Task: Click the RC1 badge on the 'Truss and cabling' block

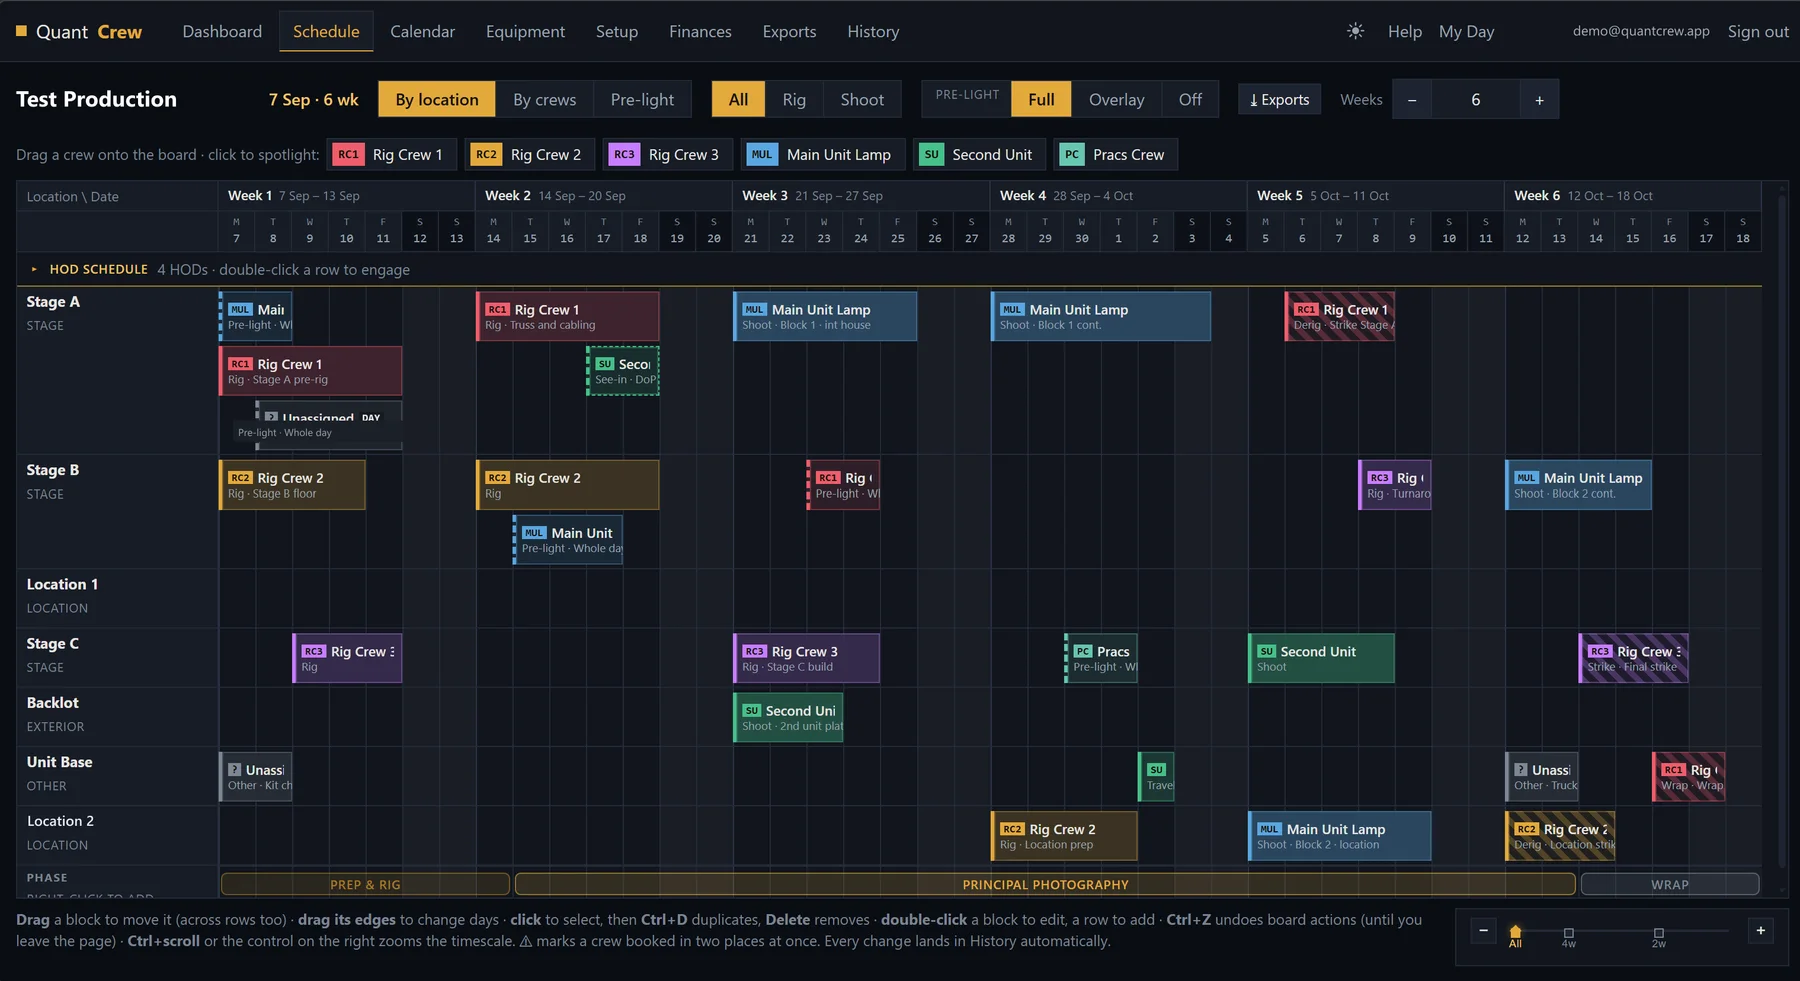Action: (x=497, y=310)
